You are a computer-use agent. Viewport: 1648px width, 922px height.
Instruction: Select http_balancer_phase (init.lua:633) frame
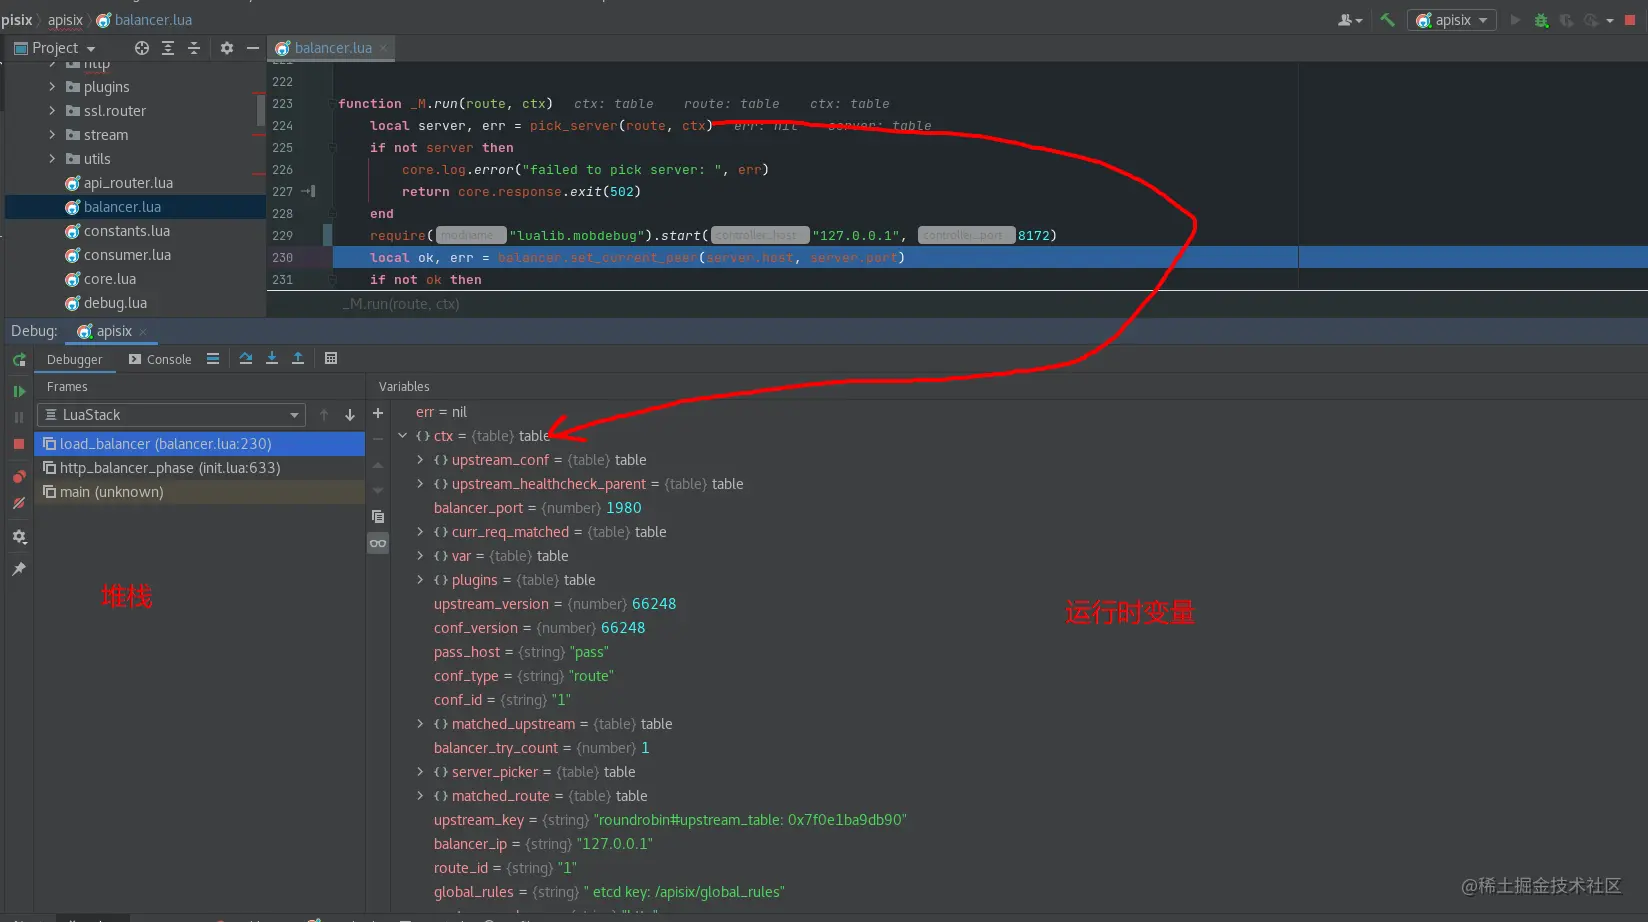tap(199, 468)
